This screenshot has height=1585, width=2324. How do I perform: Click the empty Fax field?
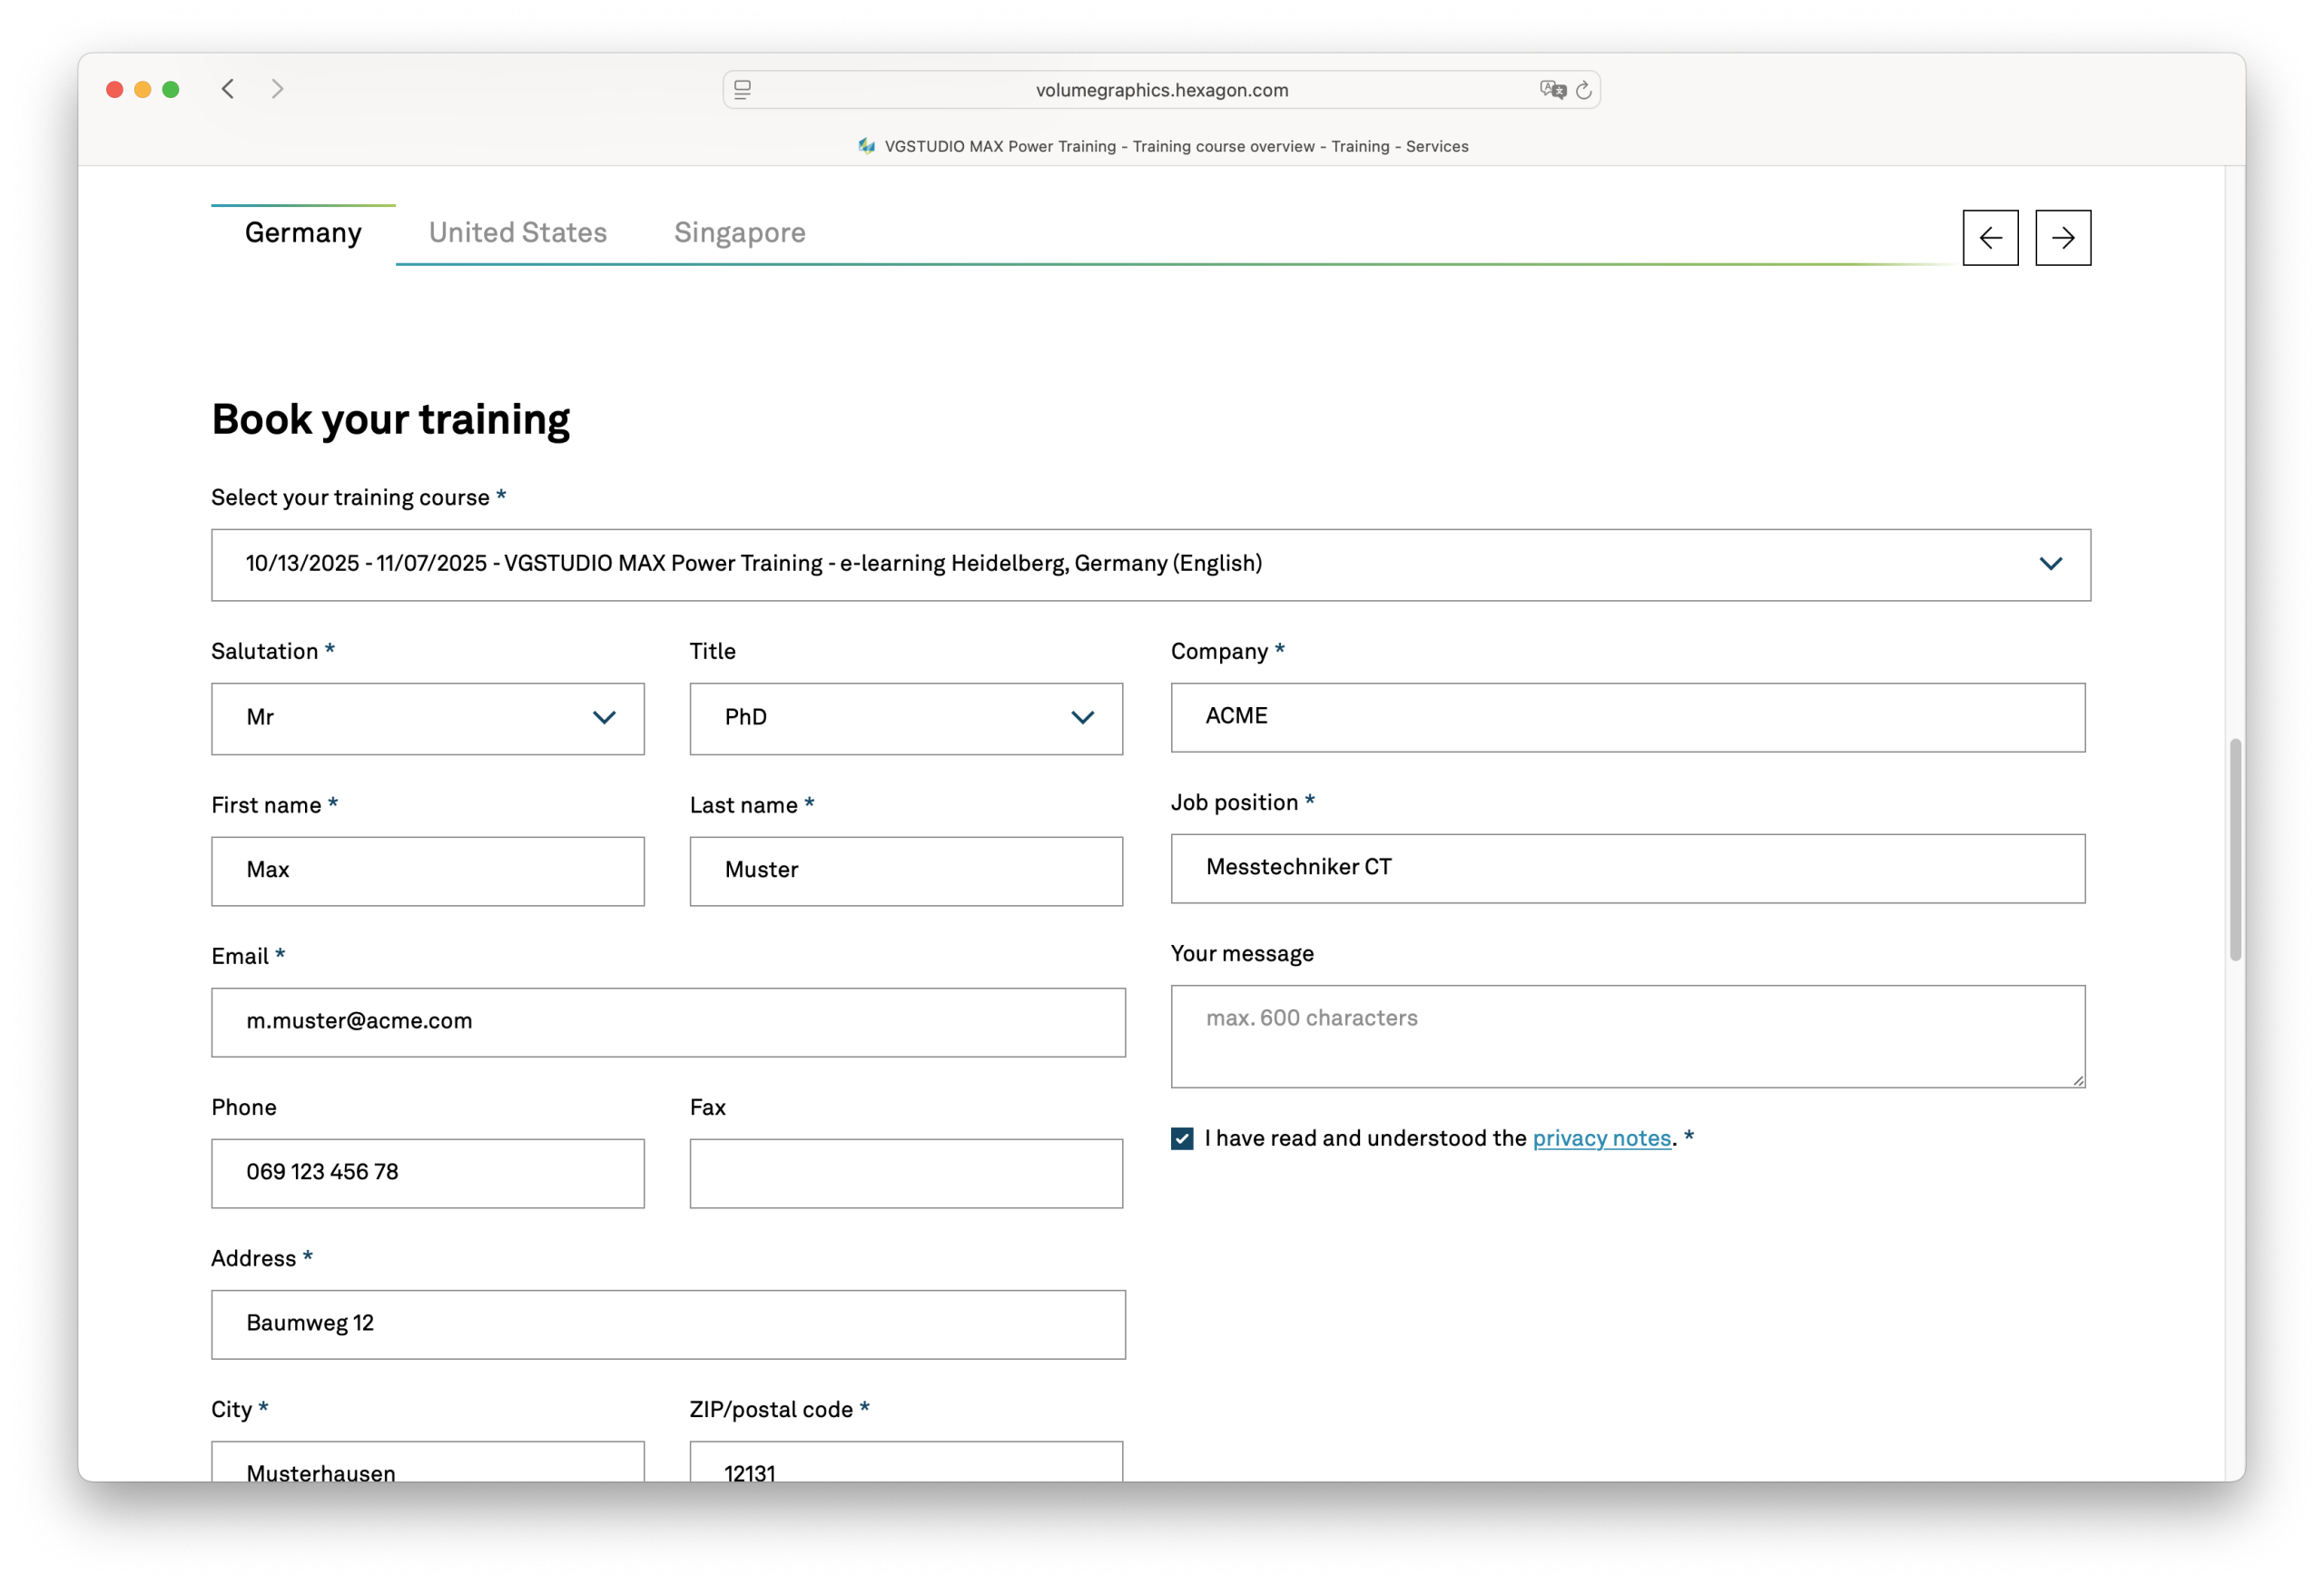[906, 1174]
